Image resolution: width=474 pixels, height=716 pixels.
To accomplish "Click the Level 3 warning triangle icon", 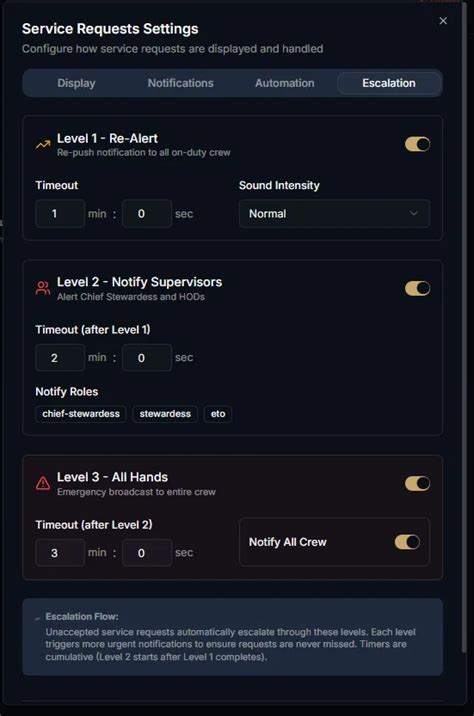I will coord(43,483).
